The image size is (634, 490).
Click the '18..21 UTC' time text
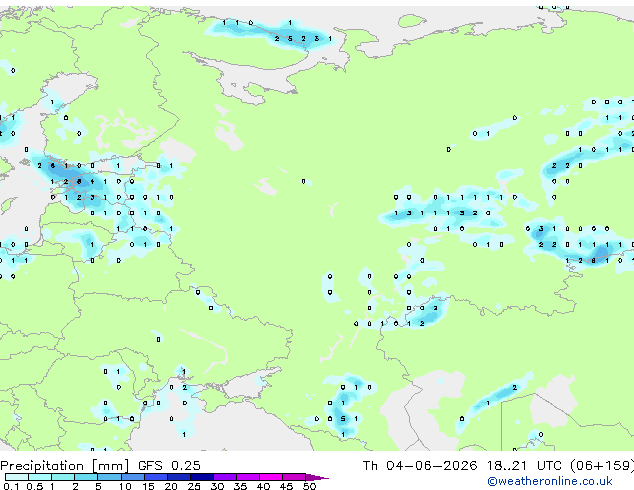[524, 466]
